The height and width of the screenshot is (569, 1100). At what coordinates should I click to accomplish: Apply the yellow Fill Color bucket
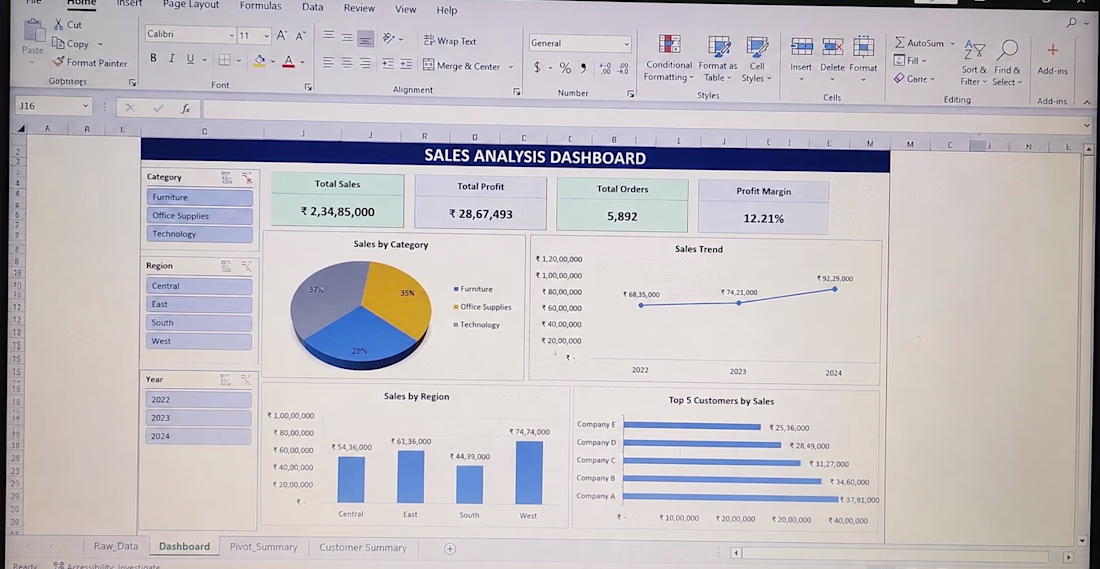259,61
